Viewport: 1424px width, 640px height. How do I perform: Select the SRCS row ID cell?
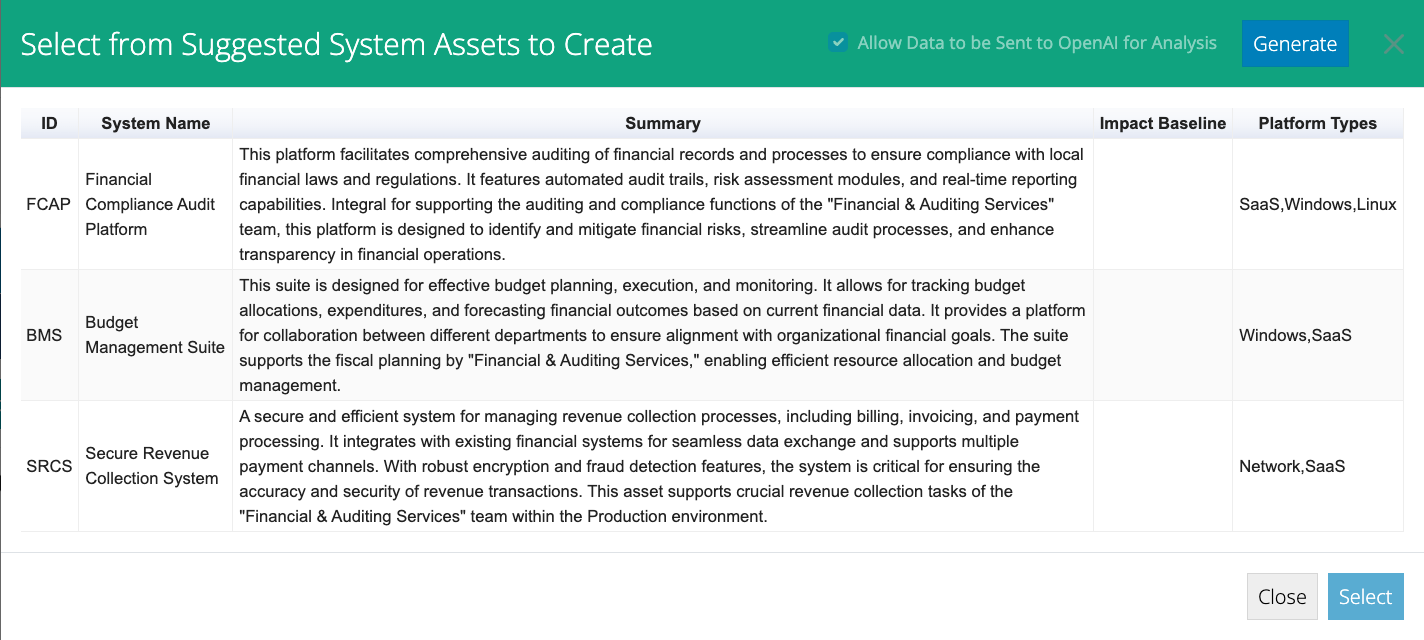(x=49, y=466)
